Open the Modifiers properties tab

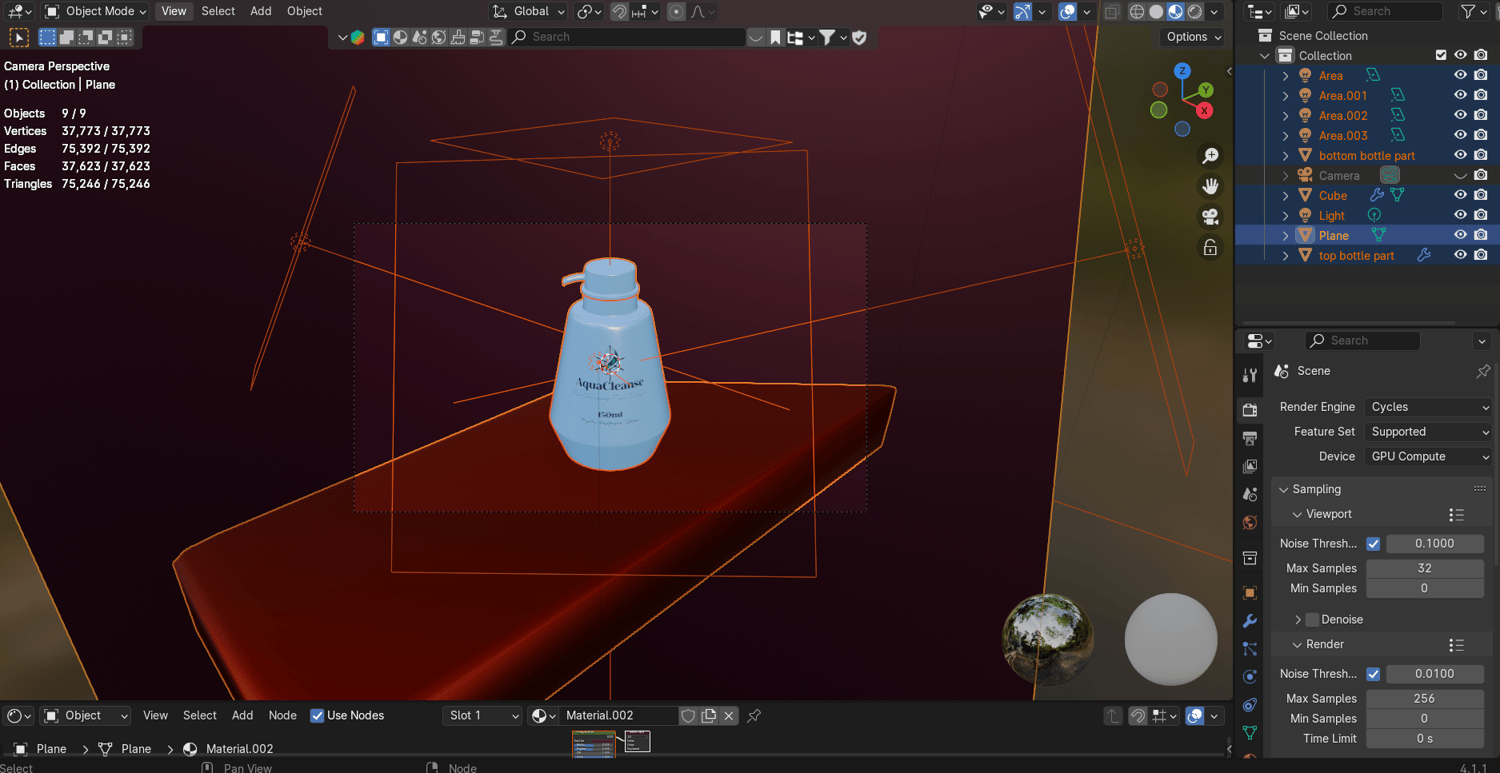[x=1250, y=621]
